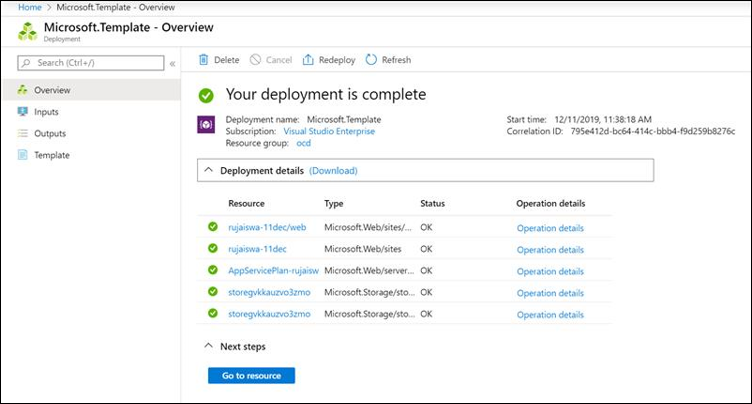The height and width of the screenshot is (404, 752).
Task: Click the Download deployment details link
Action: (x=333, y=171)
